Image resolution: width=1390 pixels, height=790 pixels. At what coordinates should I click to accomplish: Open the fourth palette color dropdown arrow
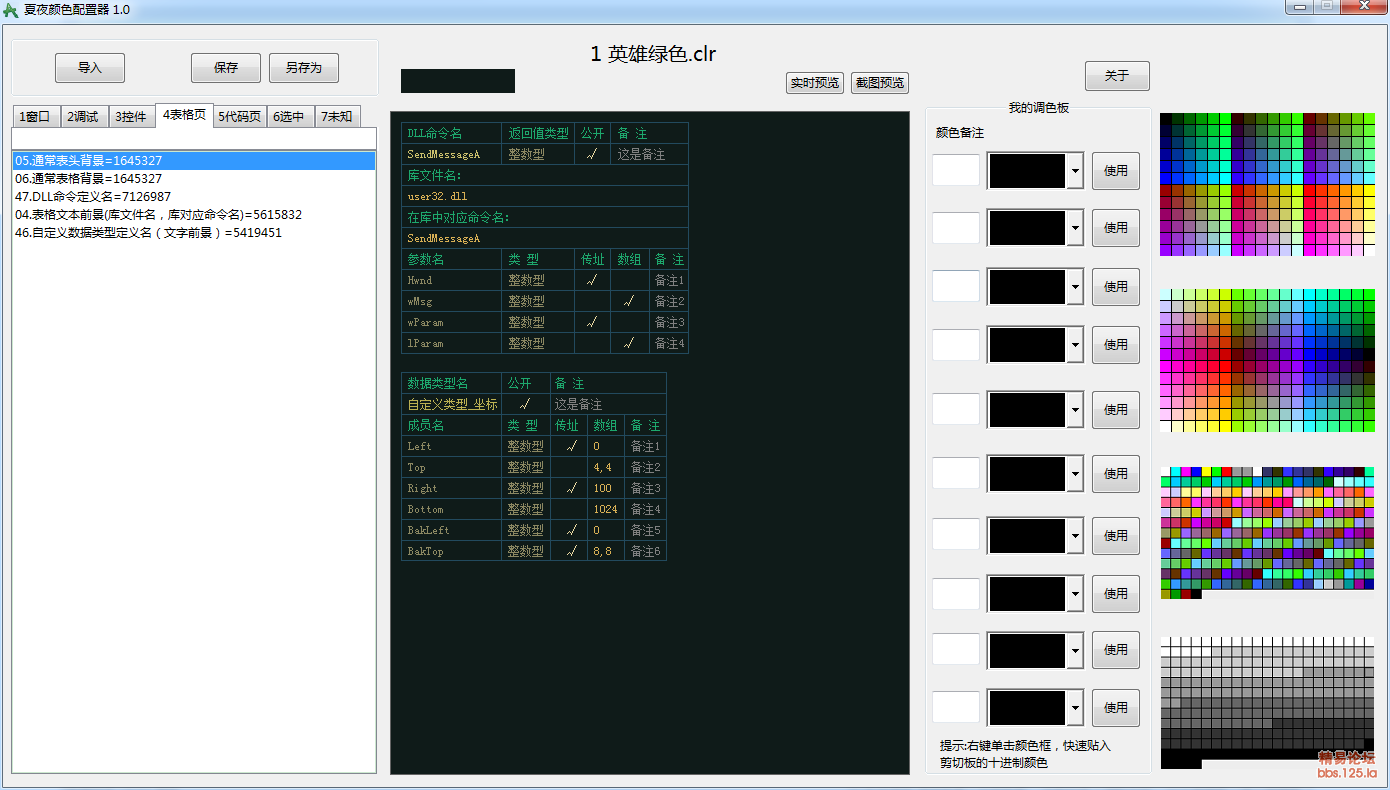(x=1075, y=345)
